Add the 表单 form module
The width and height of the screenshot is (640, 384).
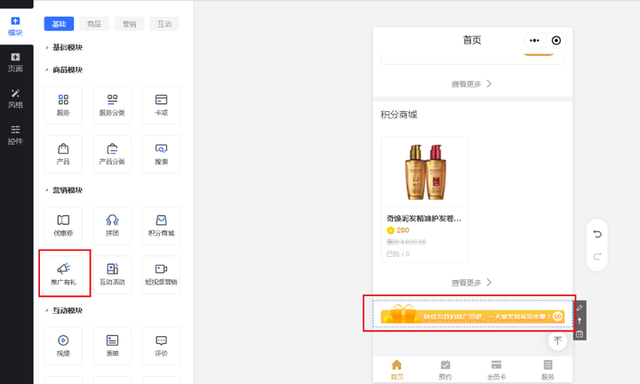(x=112, y=346)
